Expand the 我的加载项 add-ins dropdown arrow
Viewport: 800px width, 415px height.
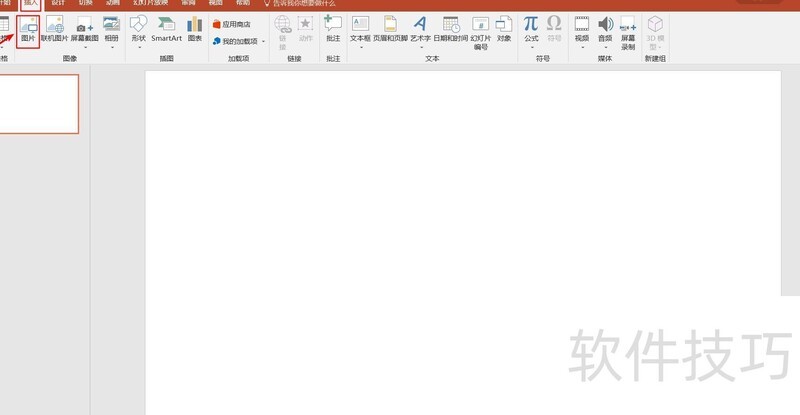pyautogui.click(x=263, y=41)
